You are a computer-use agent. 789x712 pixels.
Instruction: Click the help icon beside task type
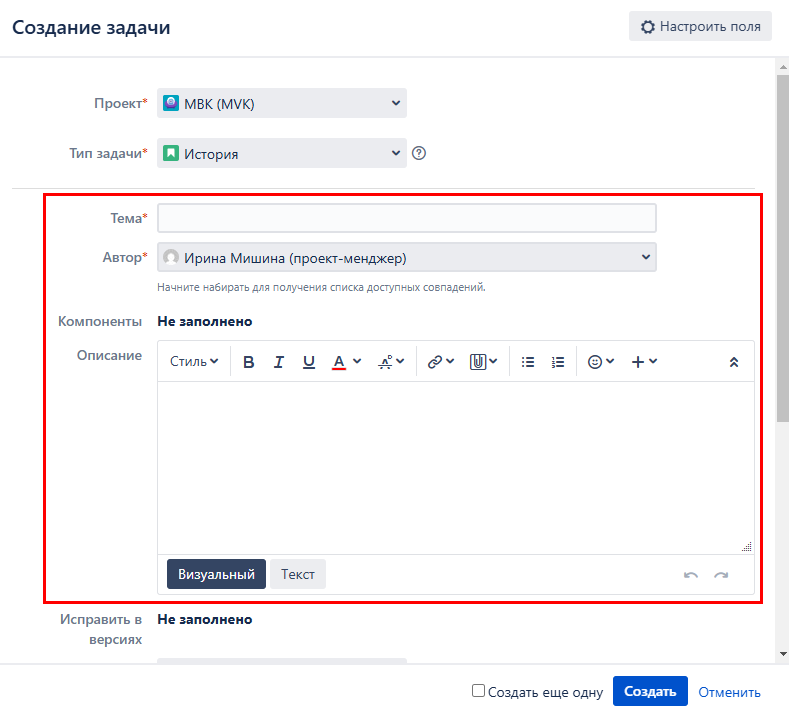[x=419, y=154]
